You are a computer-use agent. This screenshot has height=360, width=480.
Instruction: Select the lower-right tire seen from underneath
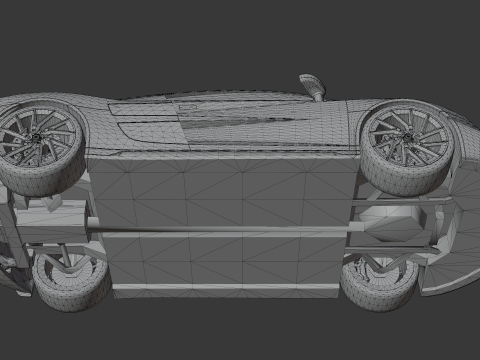click(379, 283)
